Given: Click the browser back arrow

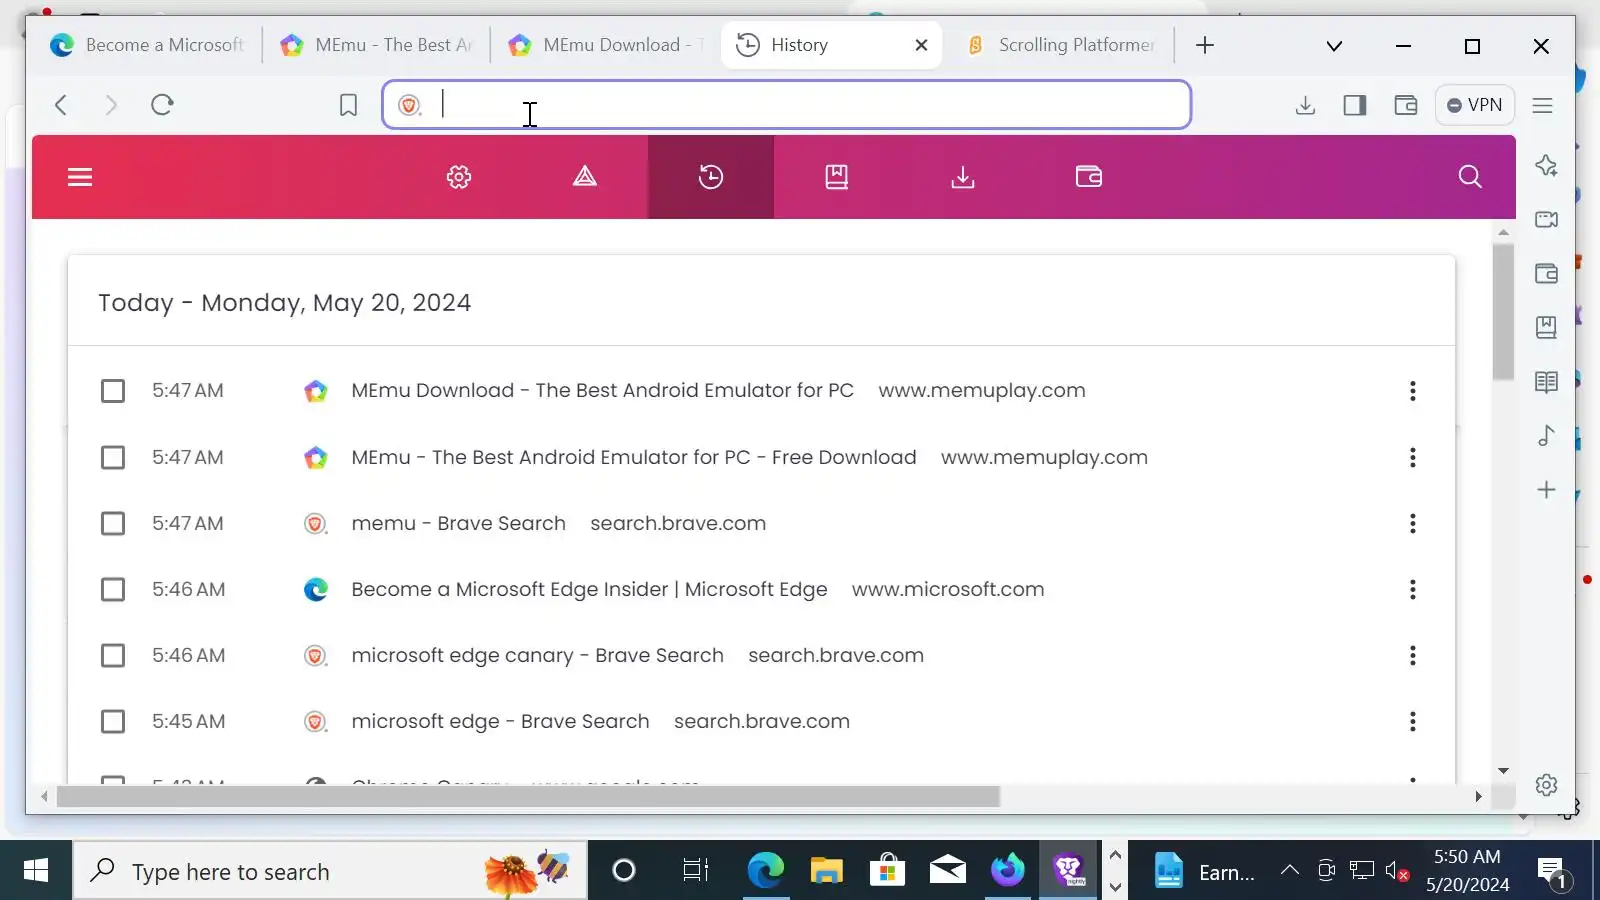Looking at the screenshot, I should (61, 105).
